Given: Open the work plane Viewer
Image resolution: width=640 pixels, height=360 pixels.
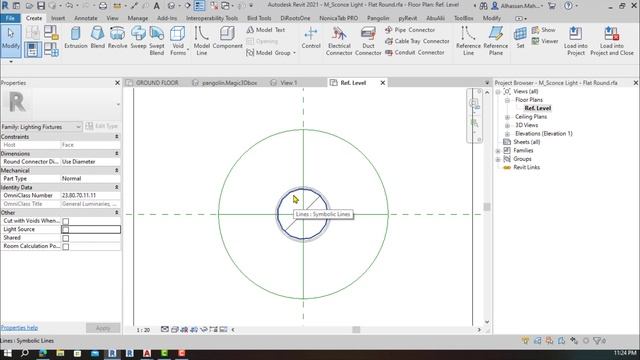Looking at the screenshot, I should click(x=545, y=41).
